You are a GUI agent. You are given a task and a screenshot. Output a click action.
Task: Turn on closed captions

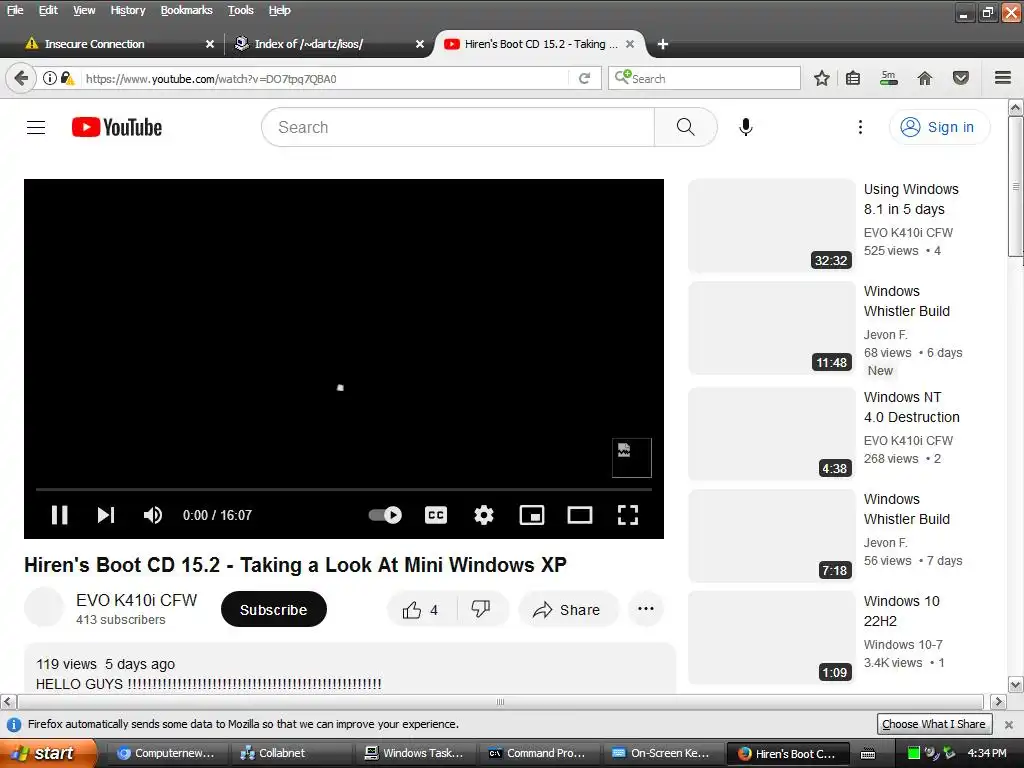tap(436, 515)
